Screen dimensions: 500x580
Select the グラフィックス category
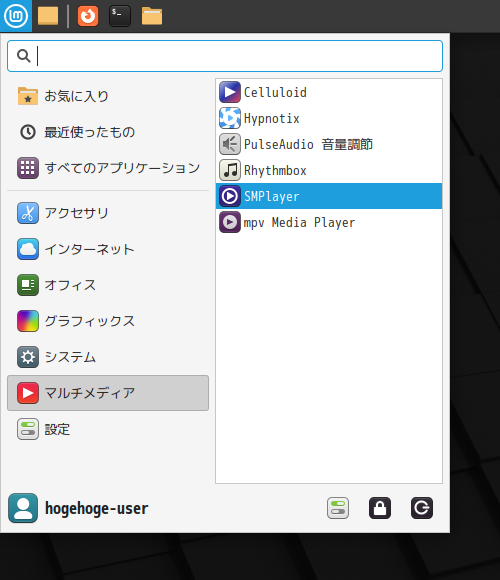[x=108, y=321]
